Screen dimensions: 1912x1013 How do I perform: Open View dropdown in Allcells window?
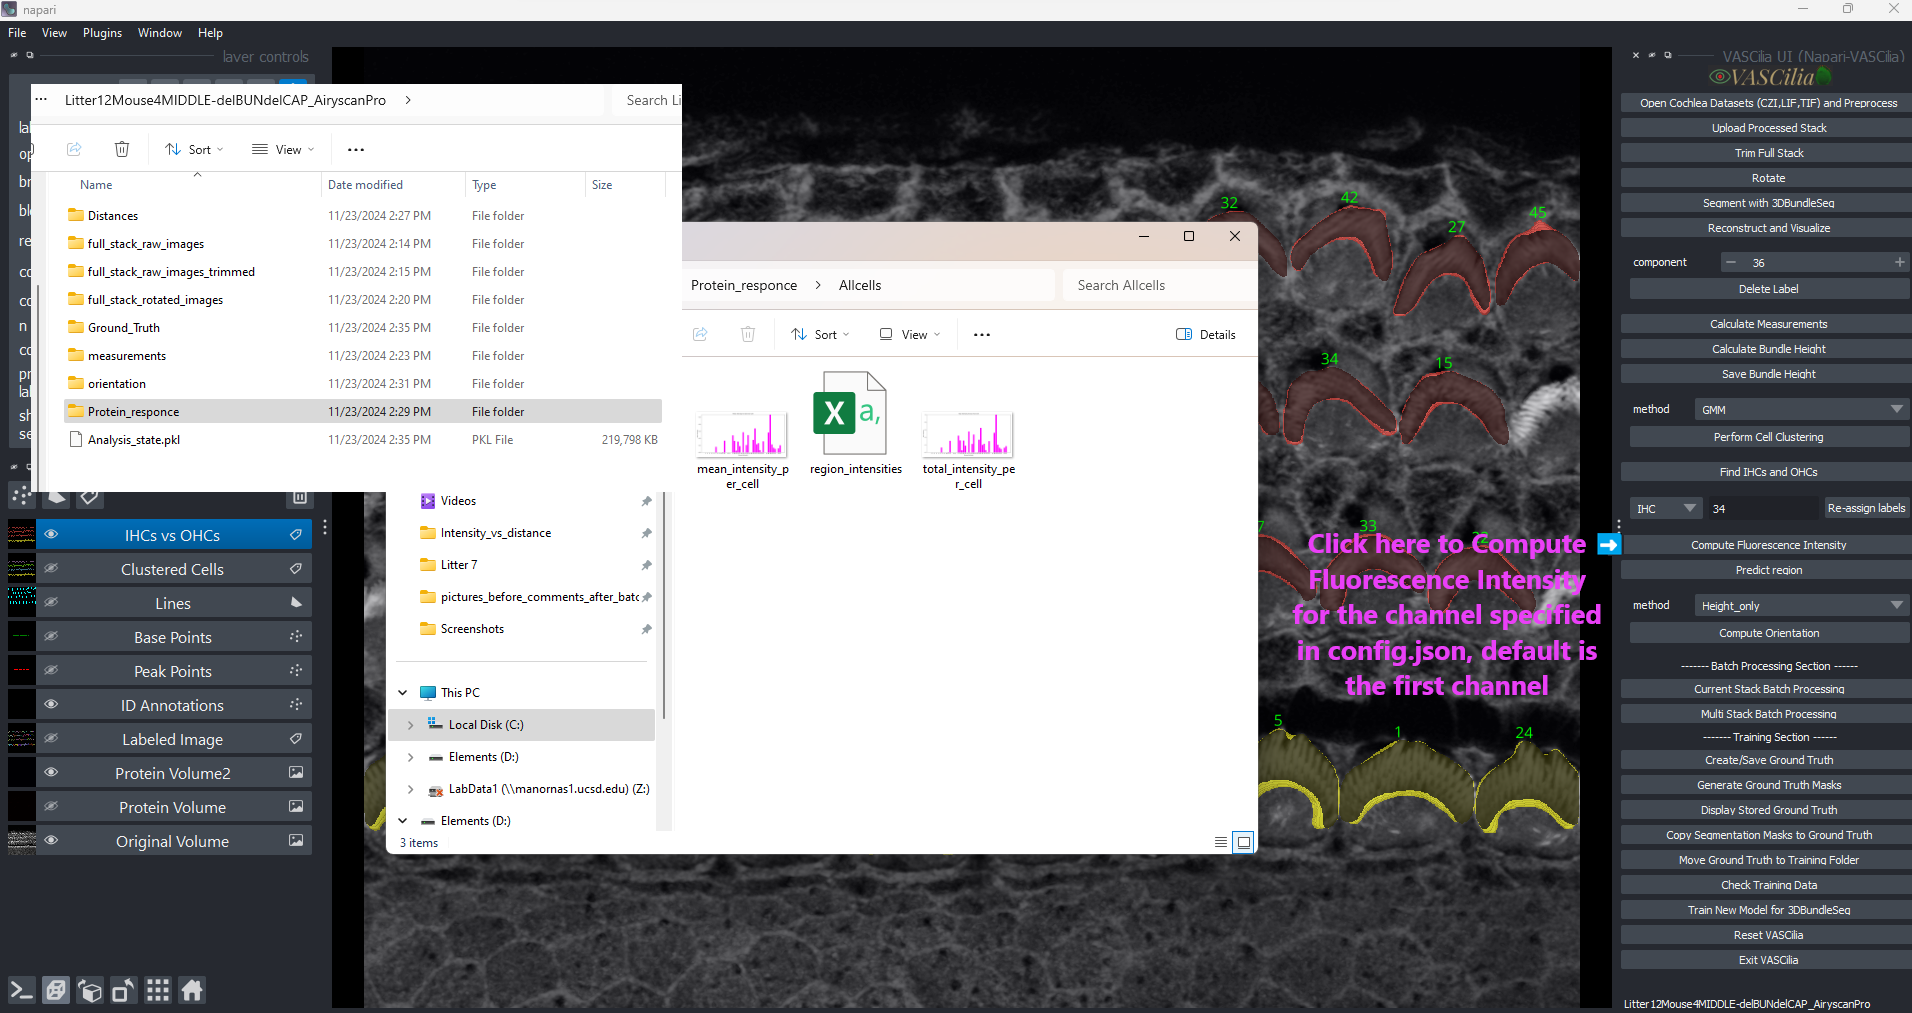(x=910, y=335)
